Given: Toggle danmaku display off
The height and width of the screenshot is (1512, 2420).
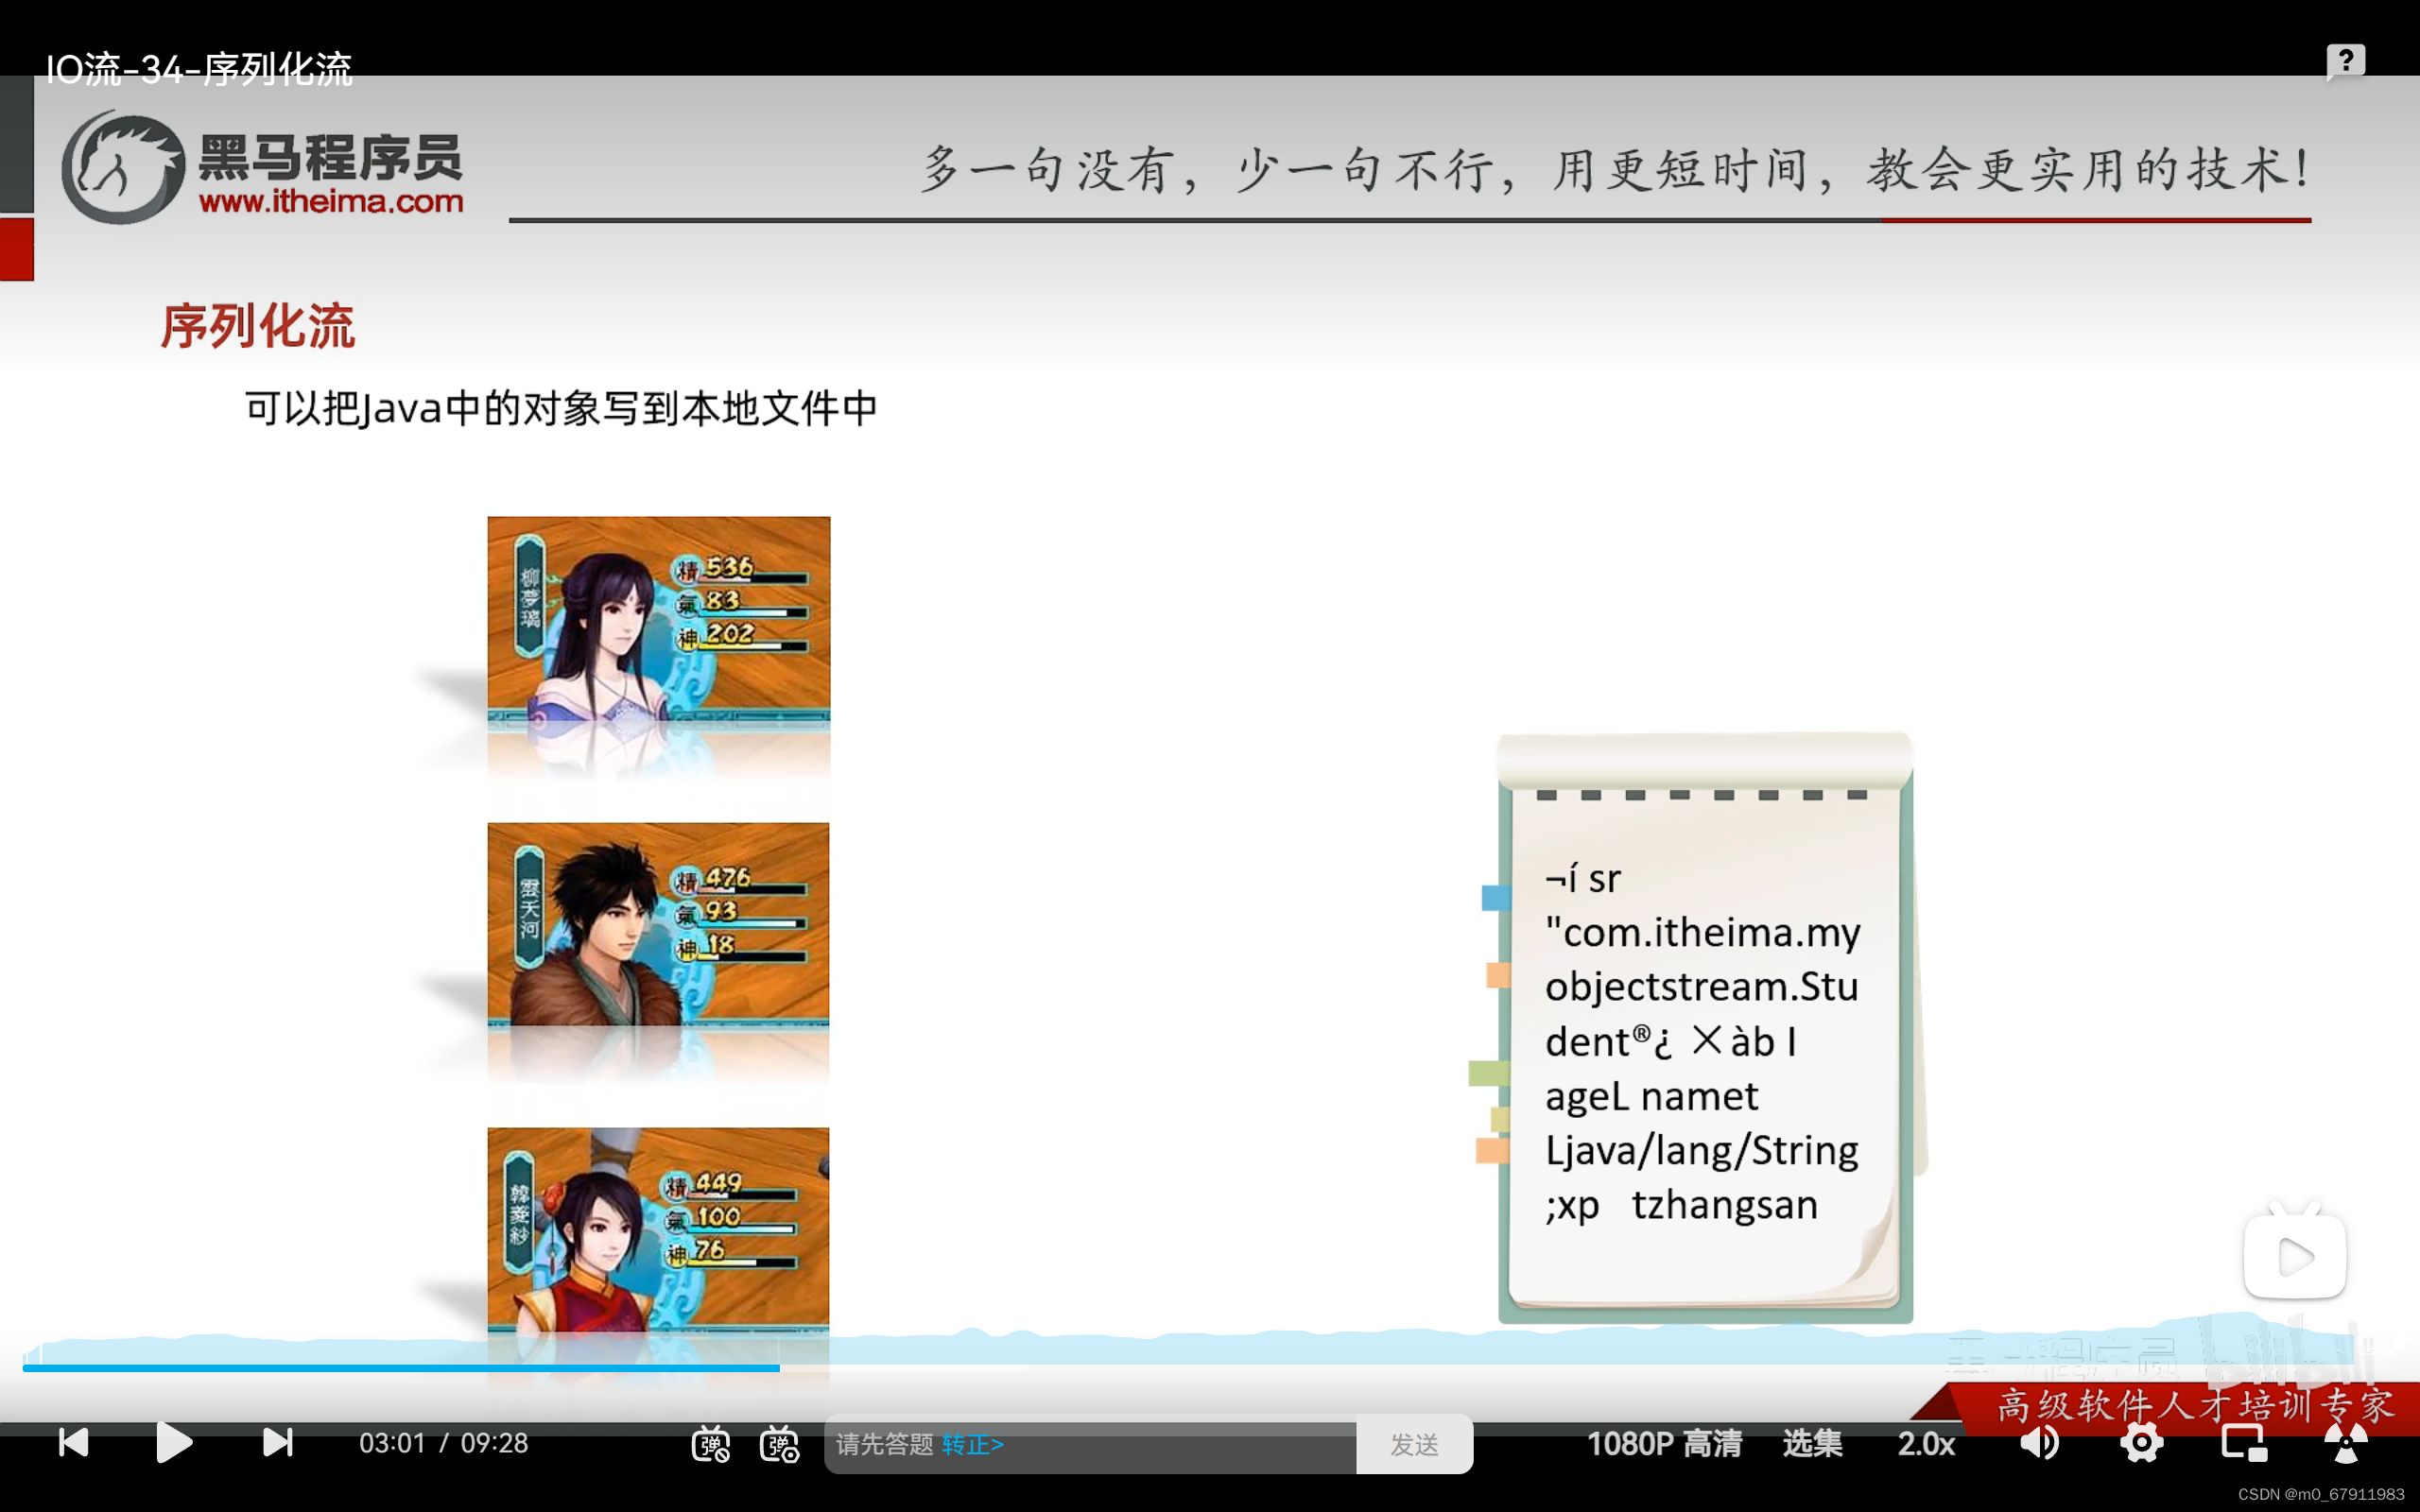Looking at the screenshot, I should tap(710, 1444).
